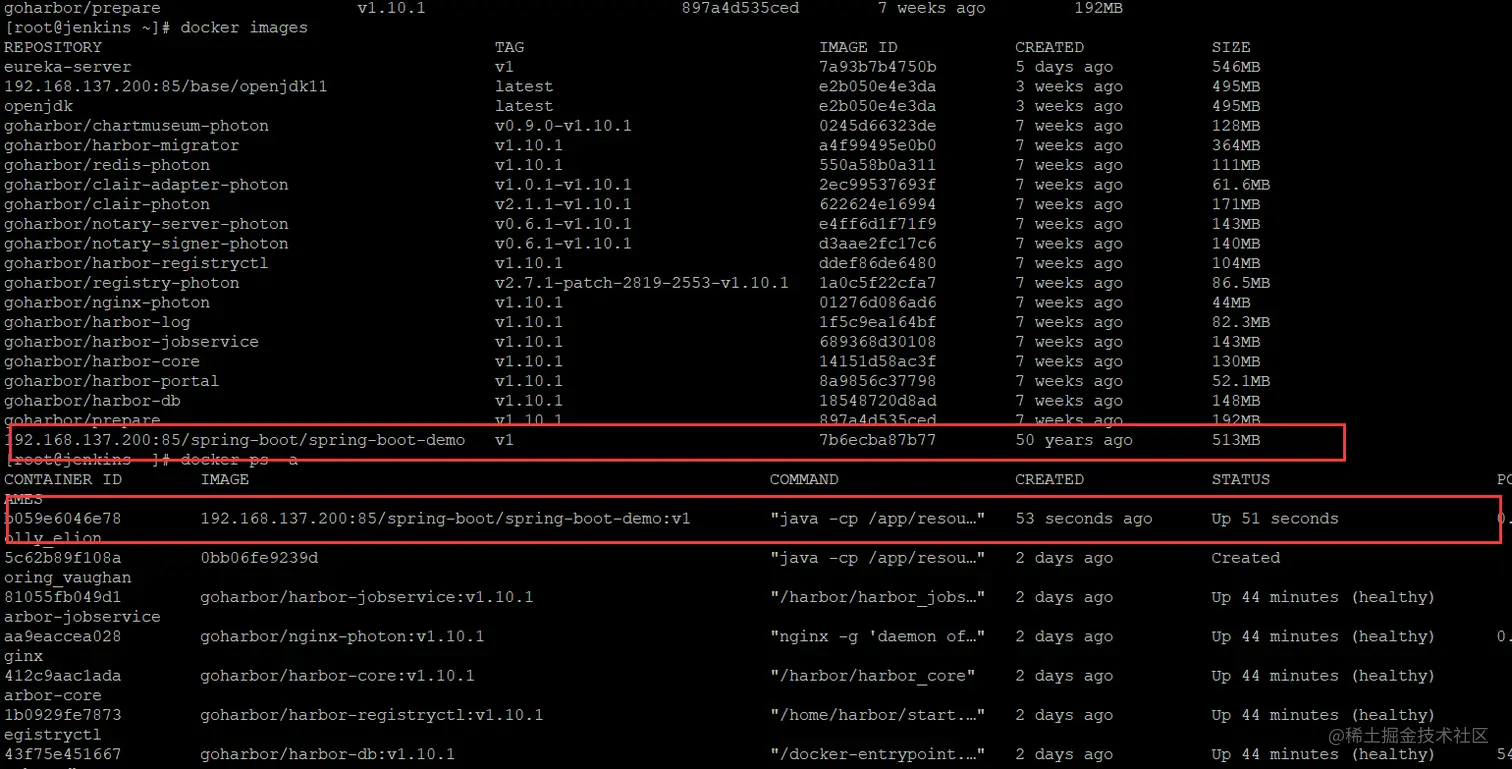Image resolution: width=1512 pixels, height=769 pixels.
Task: Click container ID 1b0929fe7873
Action: (63, 715)
